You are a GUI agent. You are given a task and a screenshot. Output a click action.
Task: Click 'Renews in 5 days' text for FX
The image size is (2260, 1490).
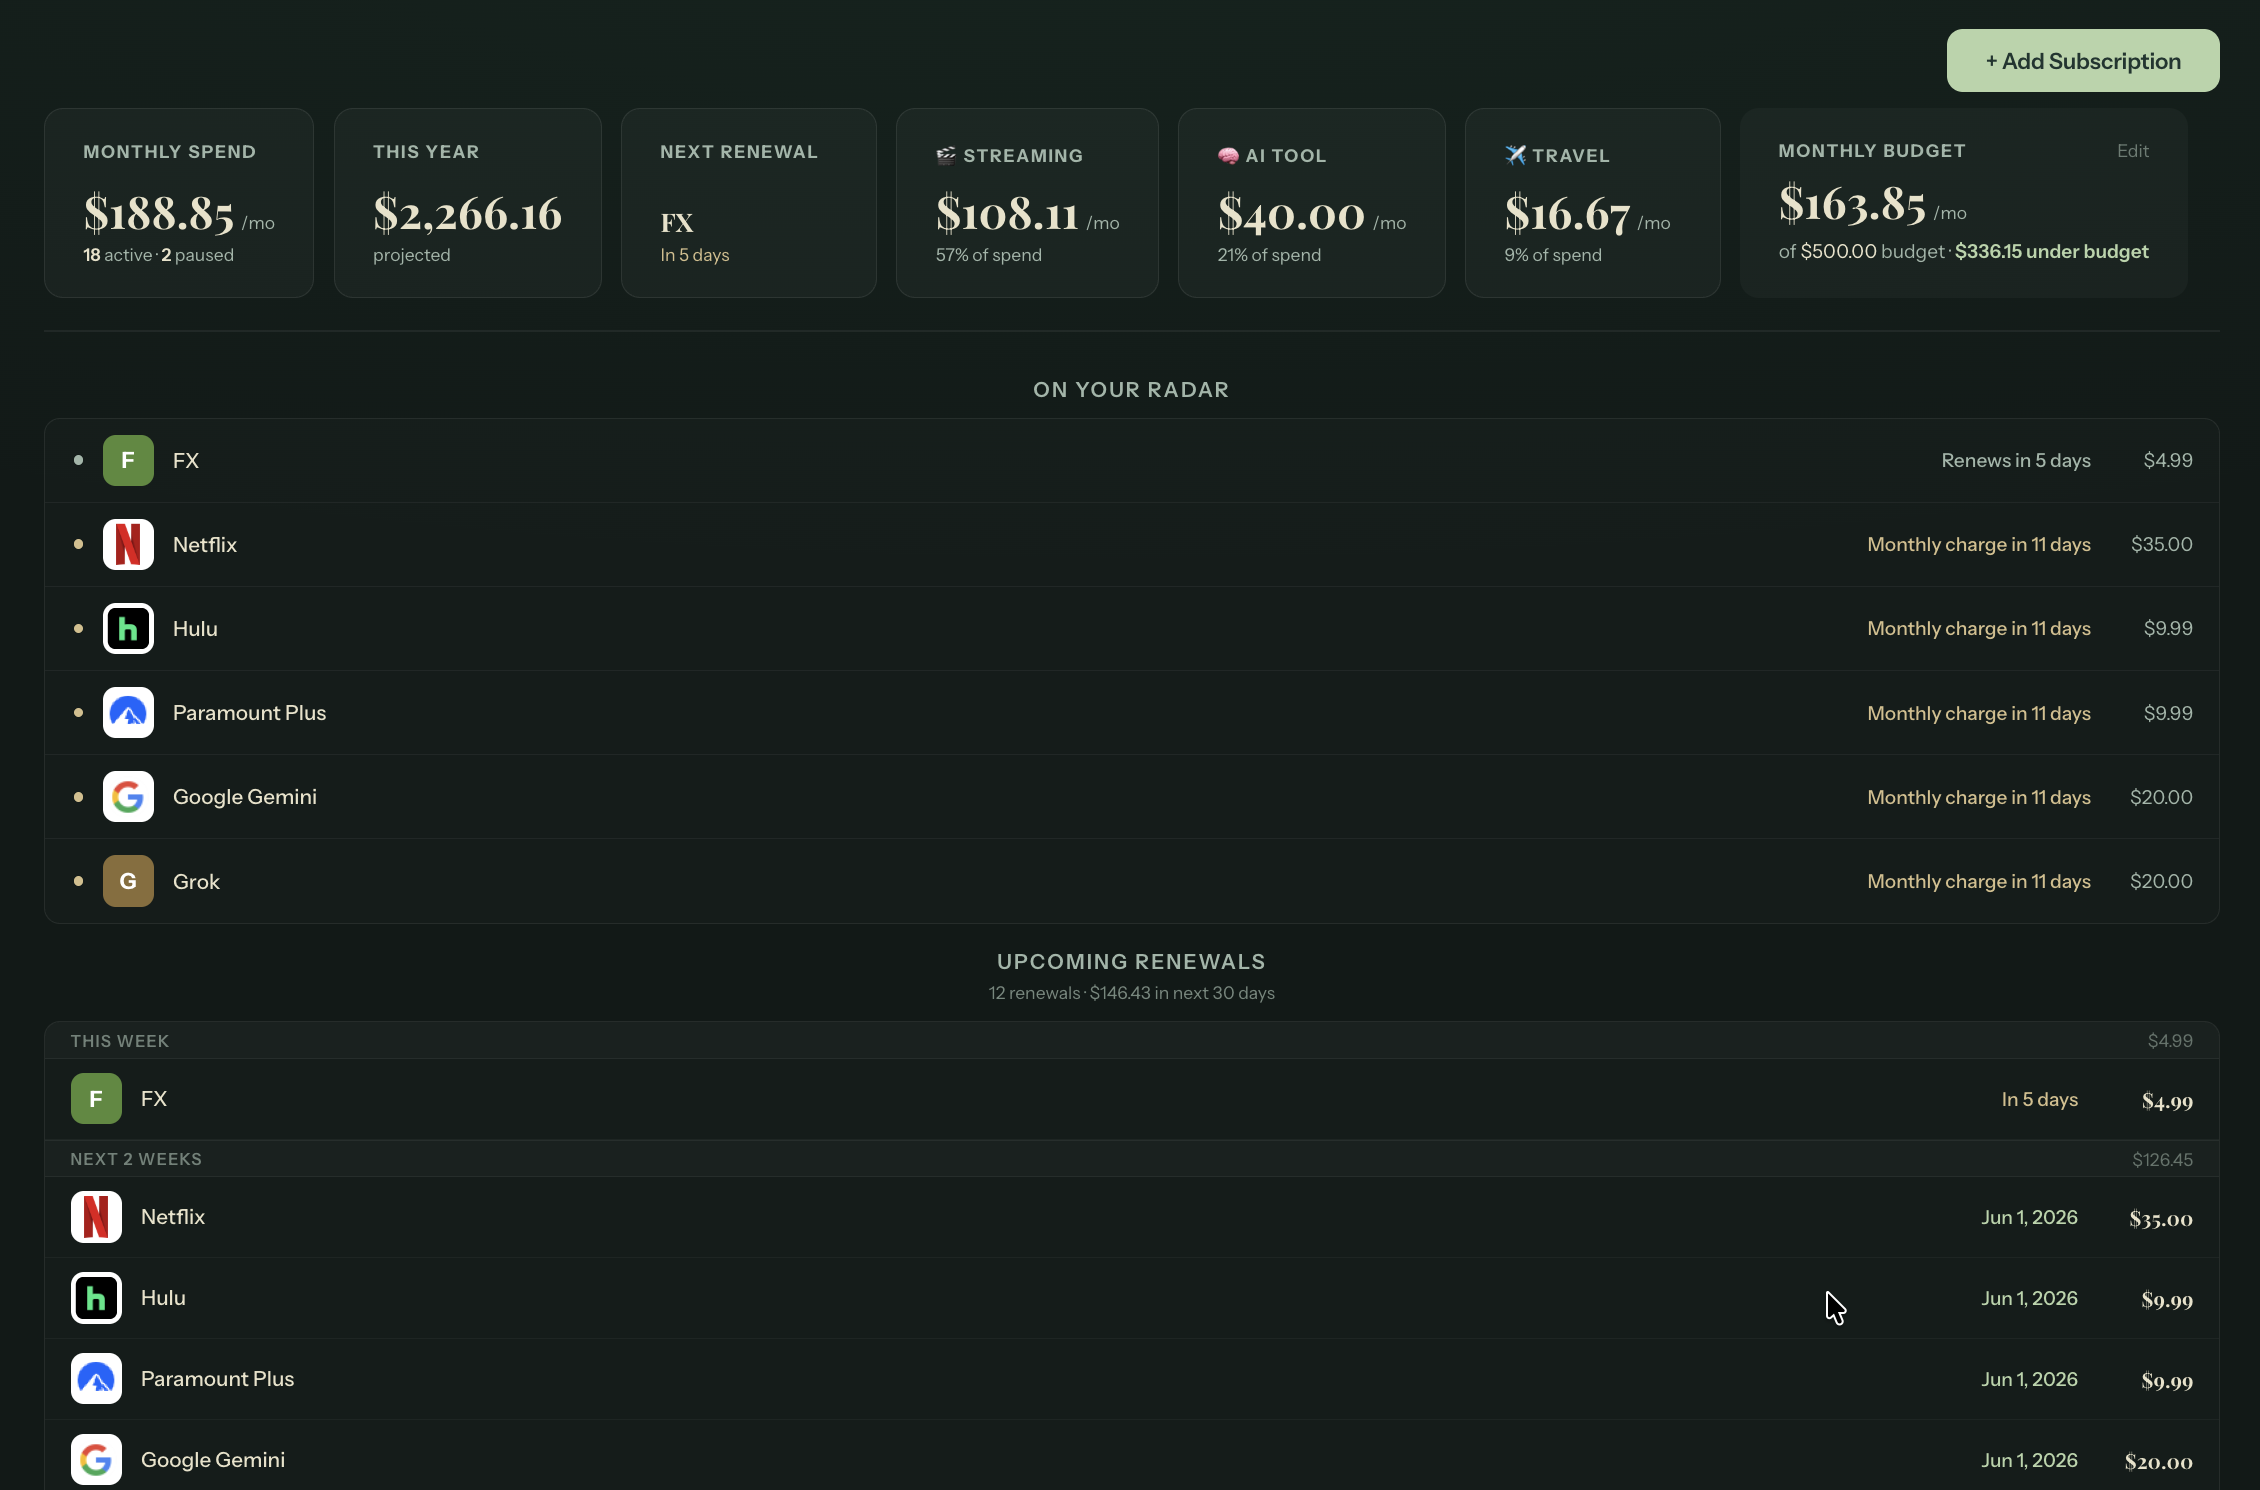tap(2016, 461)
